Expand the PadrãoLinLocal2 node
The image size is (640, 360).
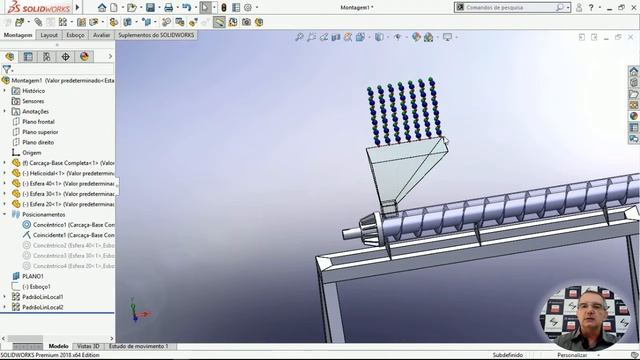5,307
